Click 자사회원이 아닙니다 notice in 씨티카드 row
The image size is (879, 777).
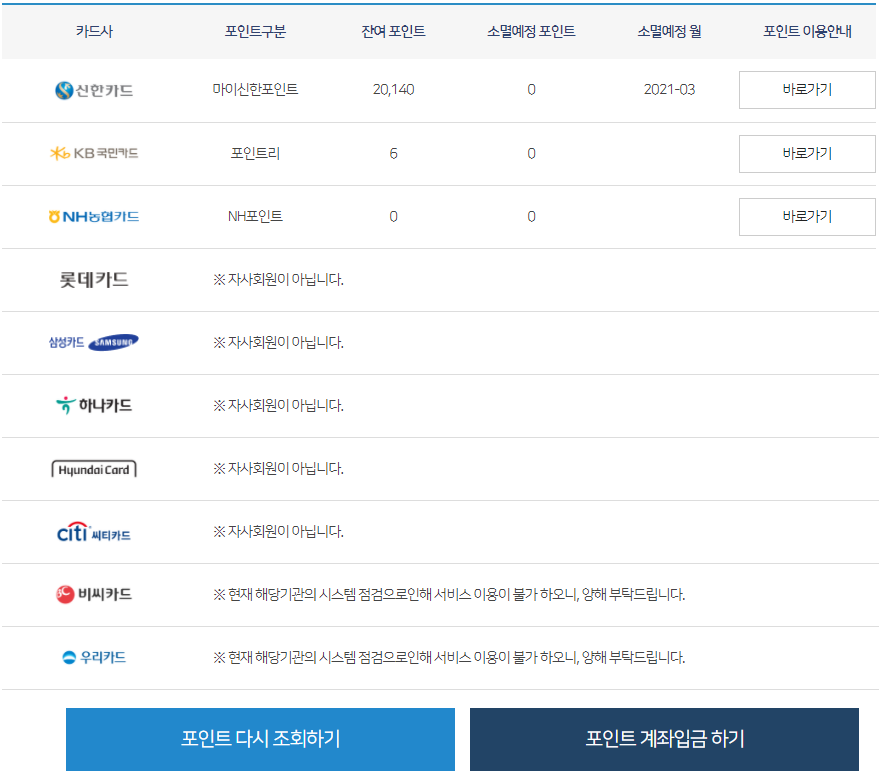(x=278, y=531)
